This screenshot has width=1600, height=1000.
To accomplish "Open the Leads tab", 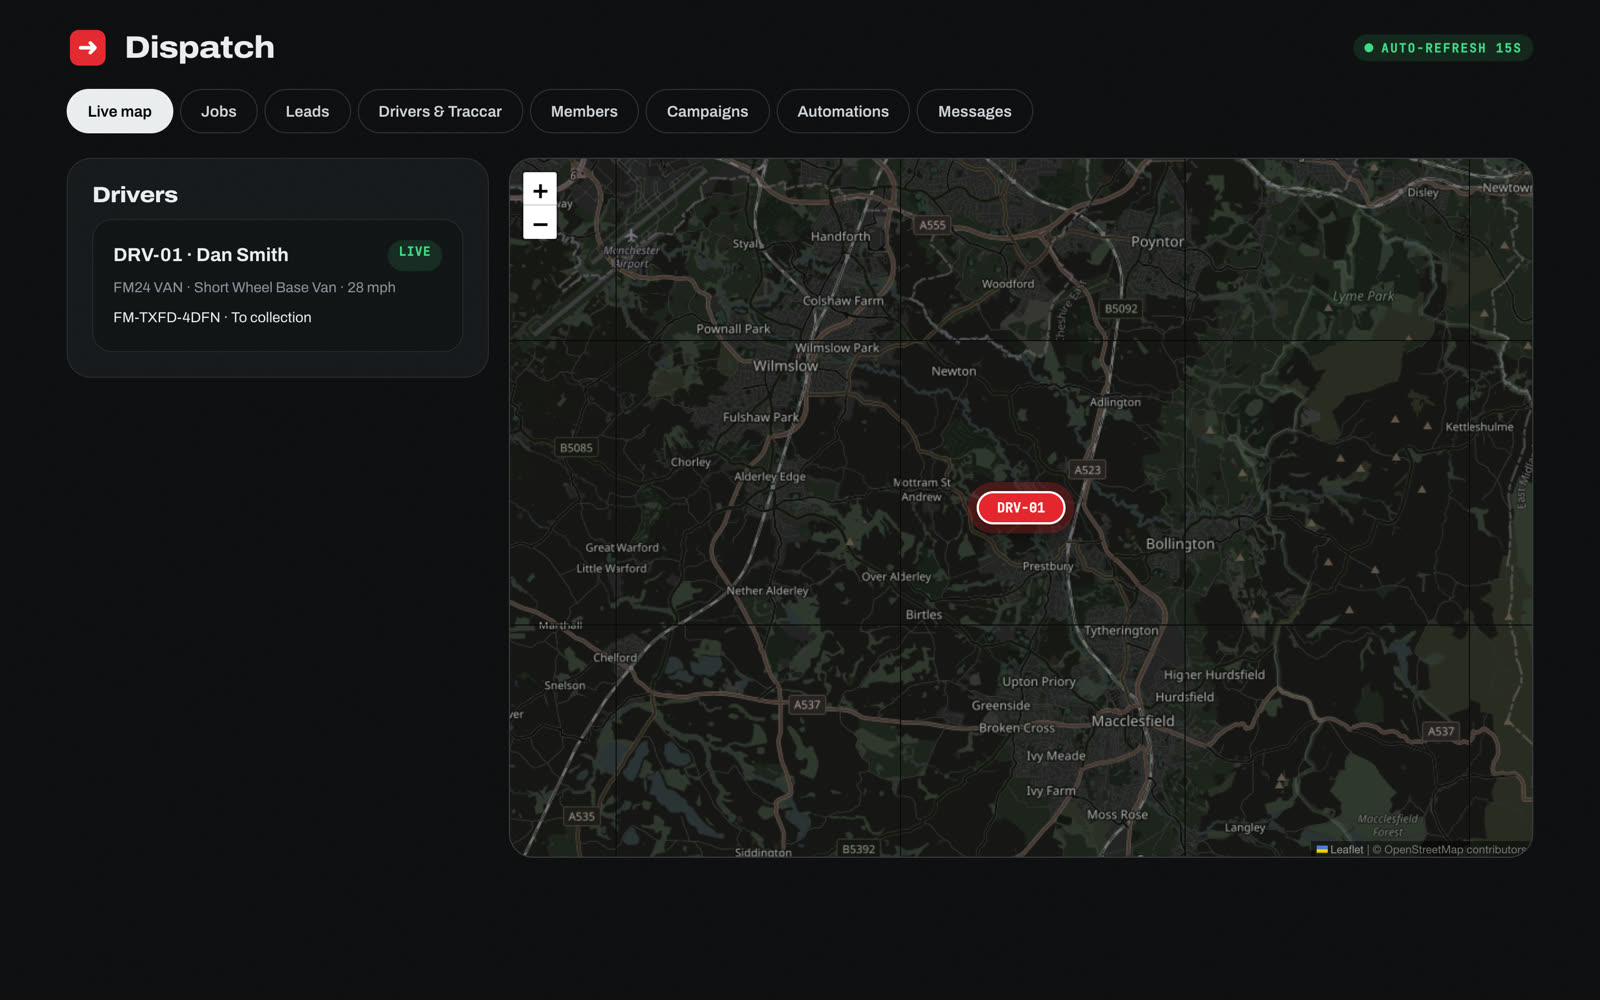I will click(307, 111).
